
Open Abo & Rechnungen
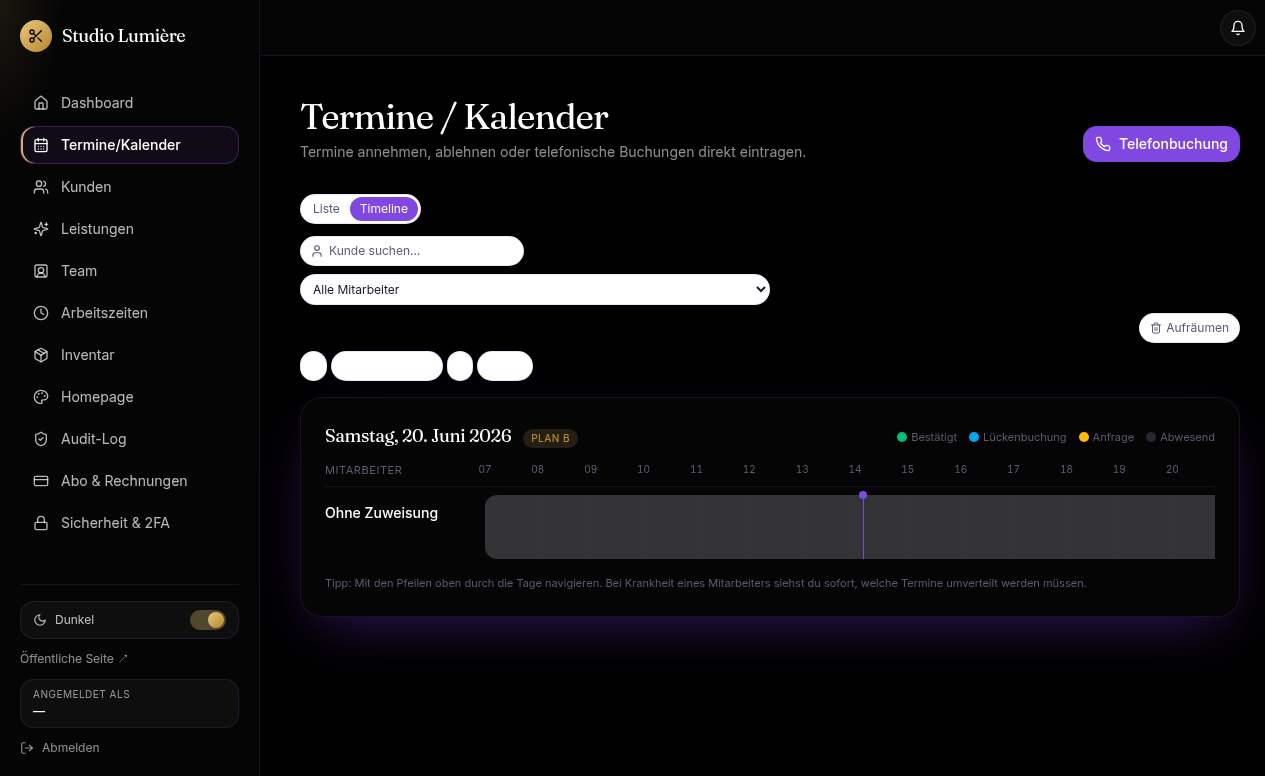coord(129,481)
